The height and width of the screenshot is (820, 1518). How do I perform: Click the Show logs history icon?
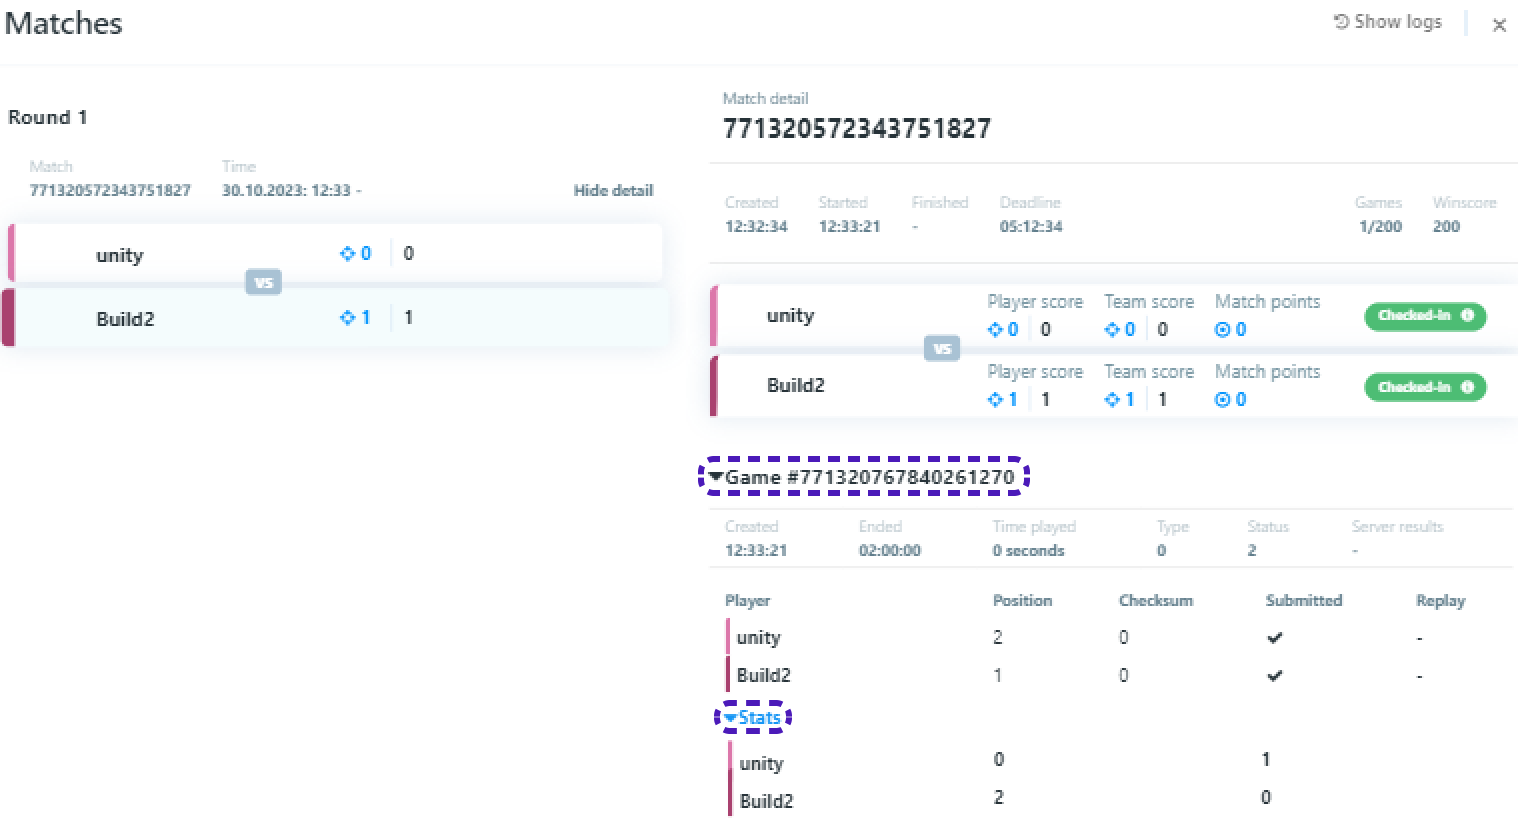[1341, 22]
